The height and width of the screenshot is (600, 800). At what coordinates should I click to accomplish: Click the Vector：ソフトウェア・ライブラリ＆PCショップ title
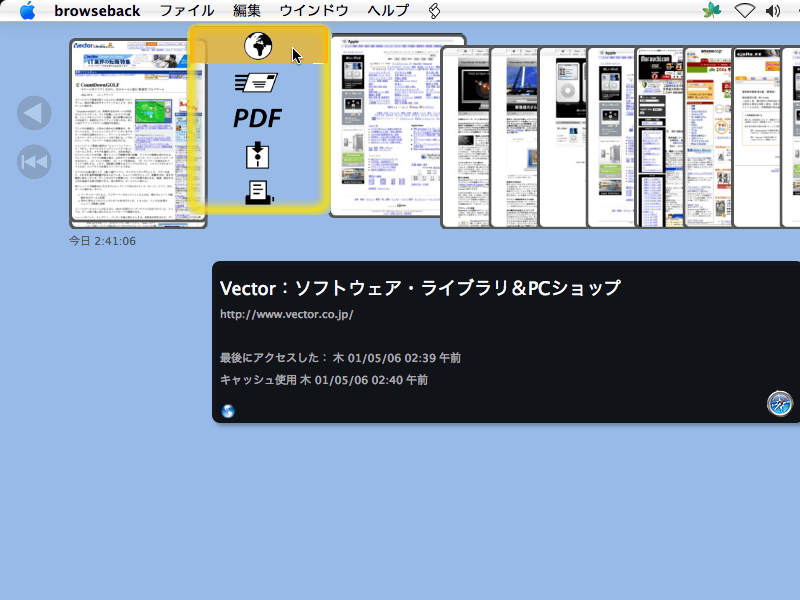click(420, 288)
